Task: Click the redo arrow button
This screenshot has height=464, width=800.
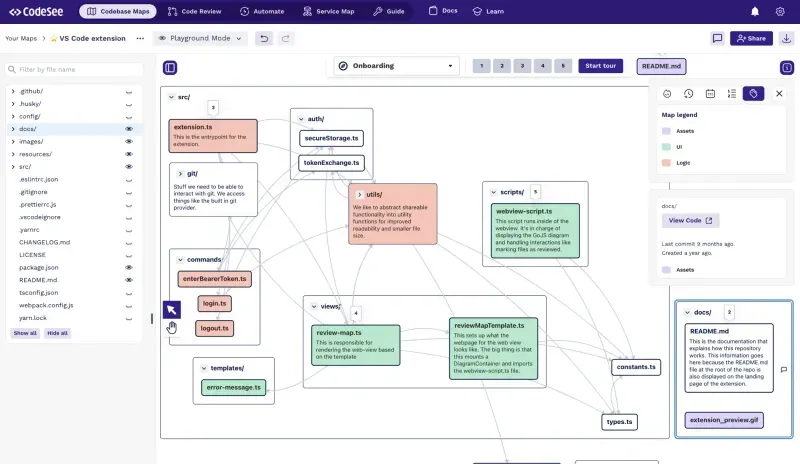Action: (x=286, y=39)
